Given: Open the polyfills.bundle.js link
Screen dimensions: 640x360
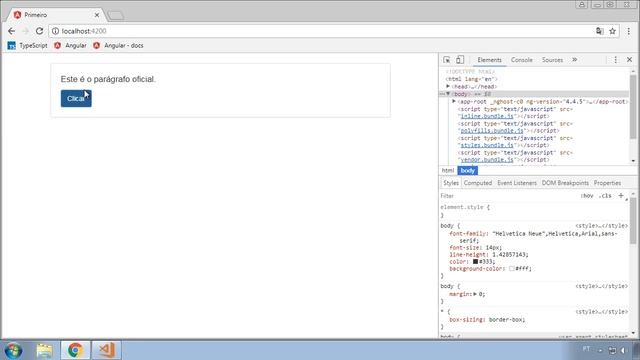Looking at the screenshot, I should point(492,131).
